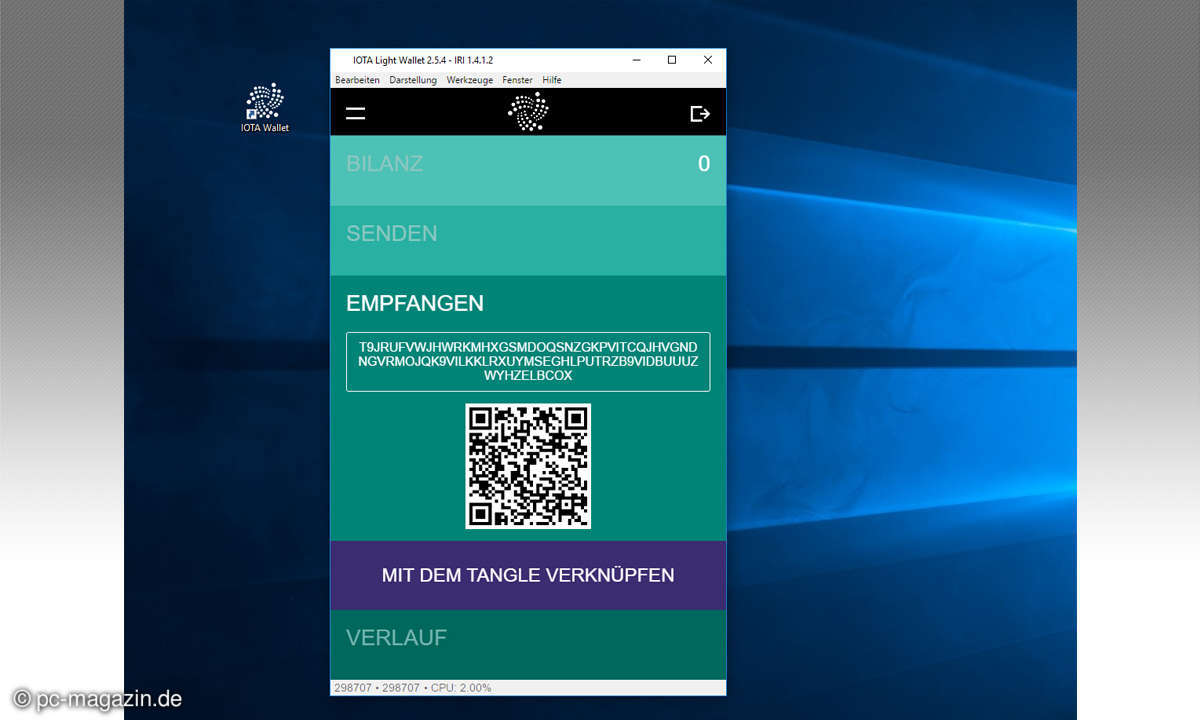Image resolution: width=1200 pixels, height=720 pixels.
Task: Open the hamburger menu in the wallet
Action: [355, 114]
